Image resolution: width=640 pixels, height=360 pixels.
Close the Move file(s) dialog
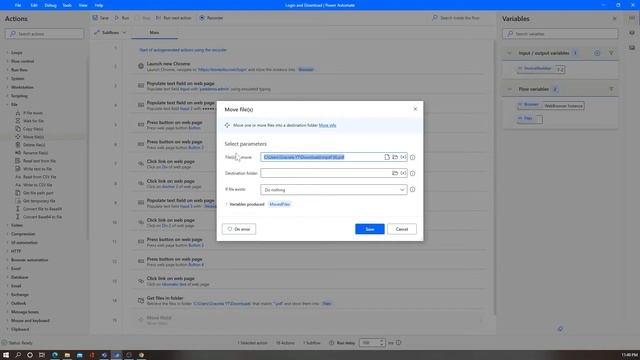[x=415, y=109]
